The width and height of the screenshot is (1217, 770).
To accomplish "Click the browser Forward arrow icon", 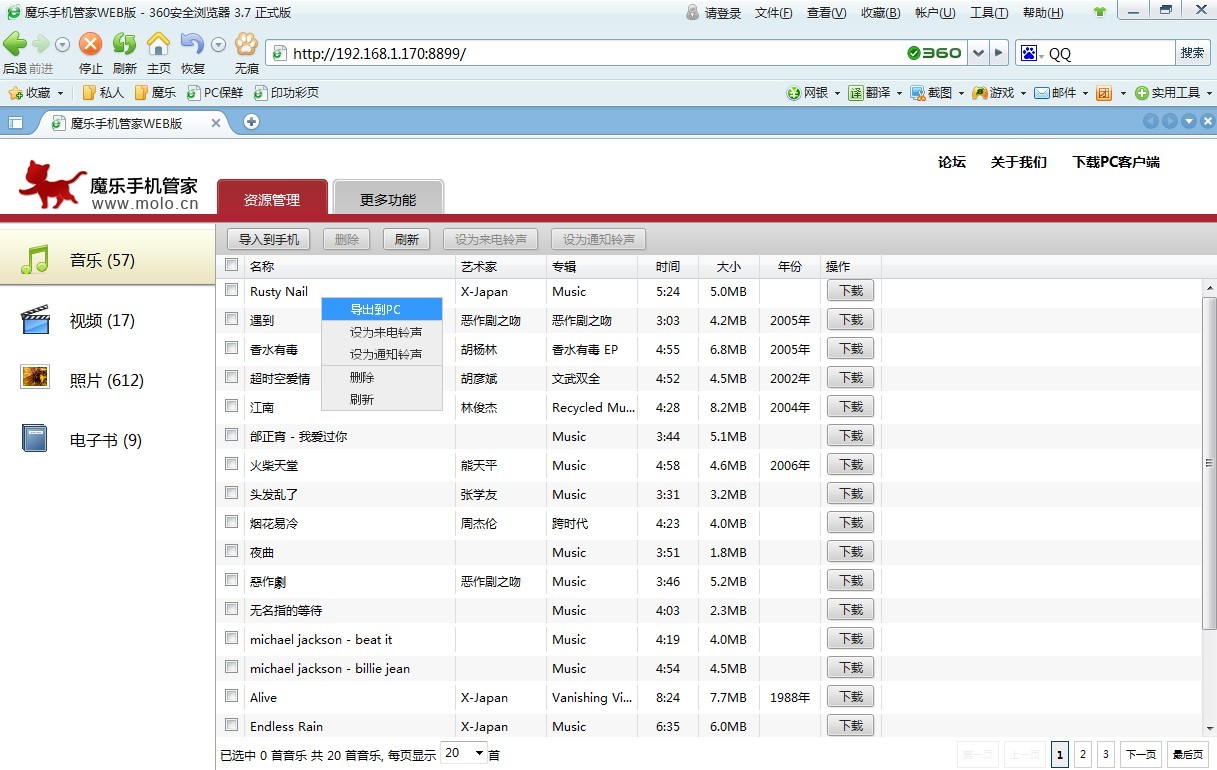I will (41, 44).
